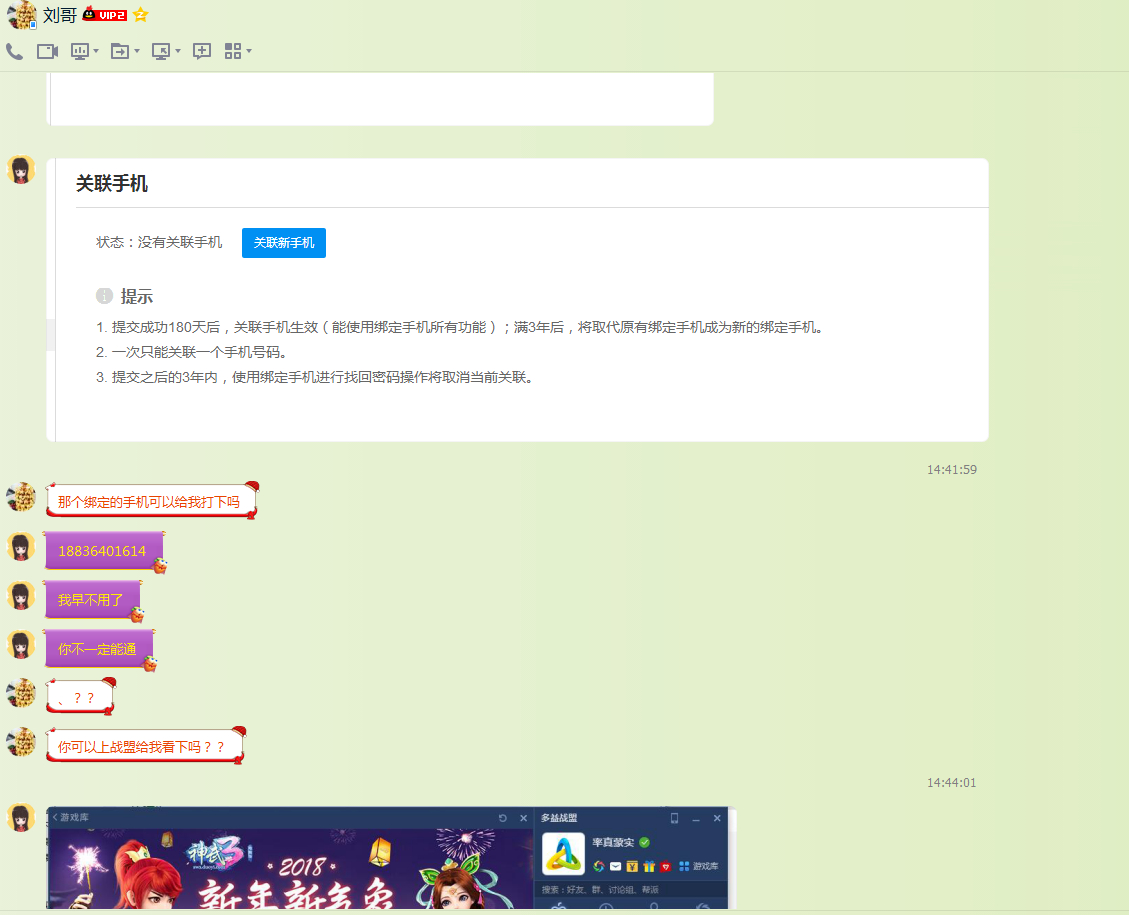Open the shared 关联手机 screenshot image

pyautogui.click(x=518, y=300)
